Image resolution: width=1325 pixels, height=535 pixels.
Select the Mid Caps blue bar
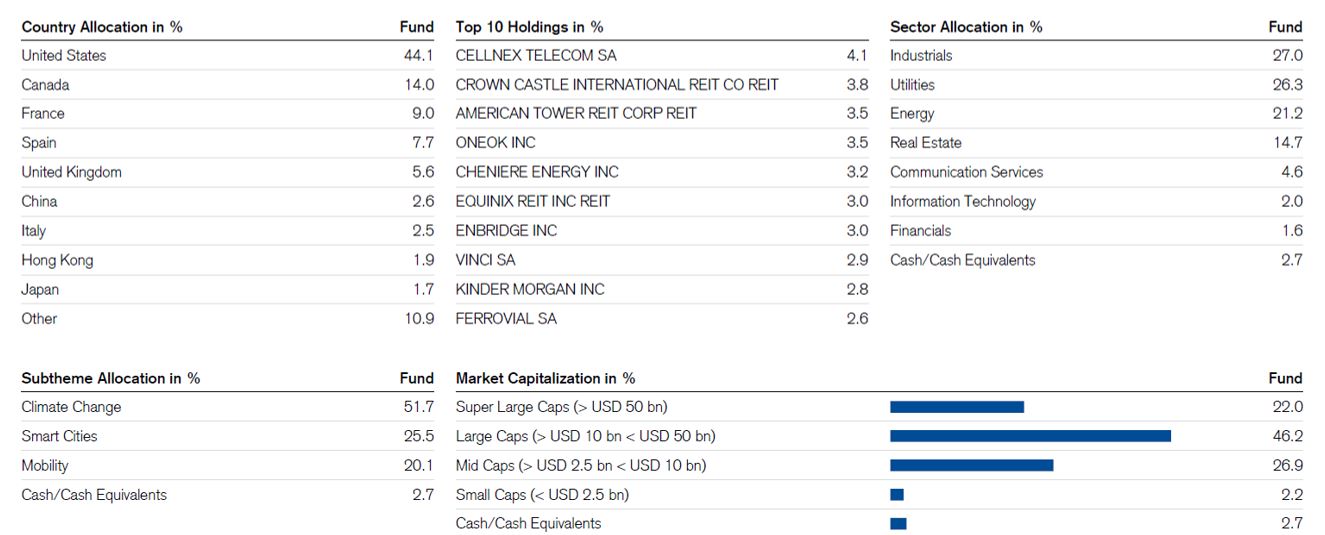971,465
